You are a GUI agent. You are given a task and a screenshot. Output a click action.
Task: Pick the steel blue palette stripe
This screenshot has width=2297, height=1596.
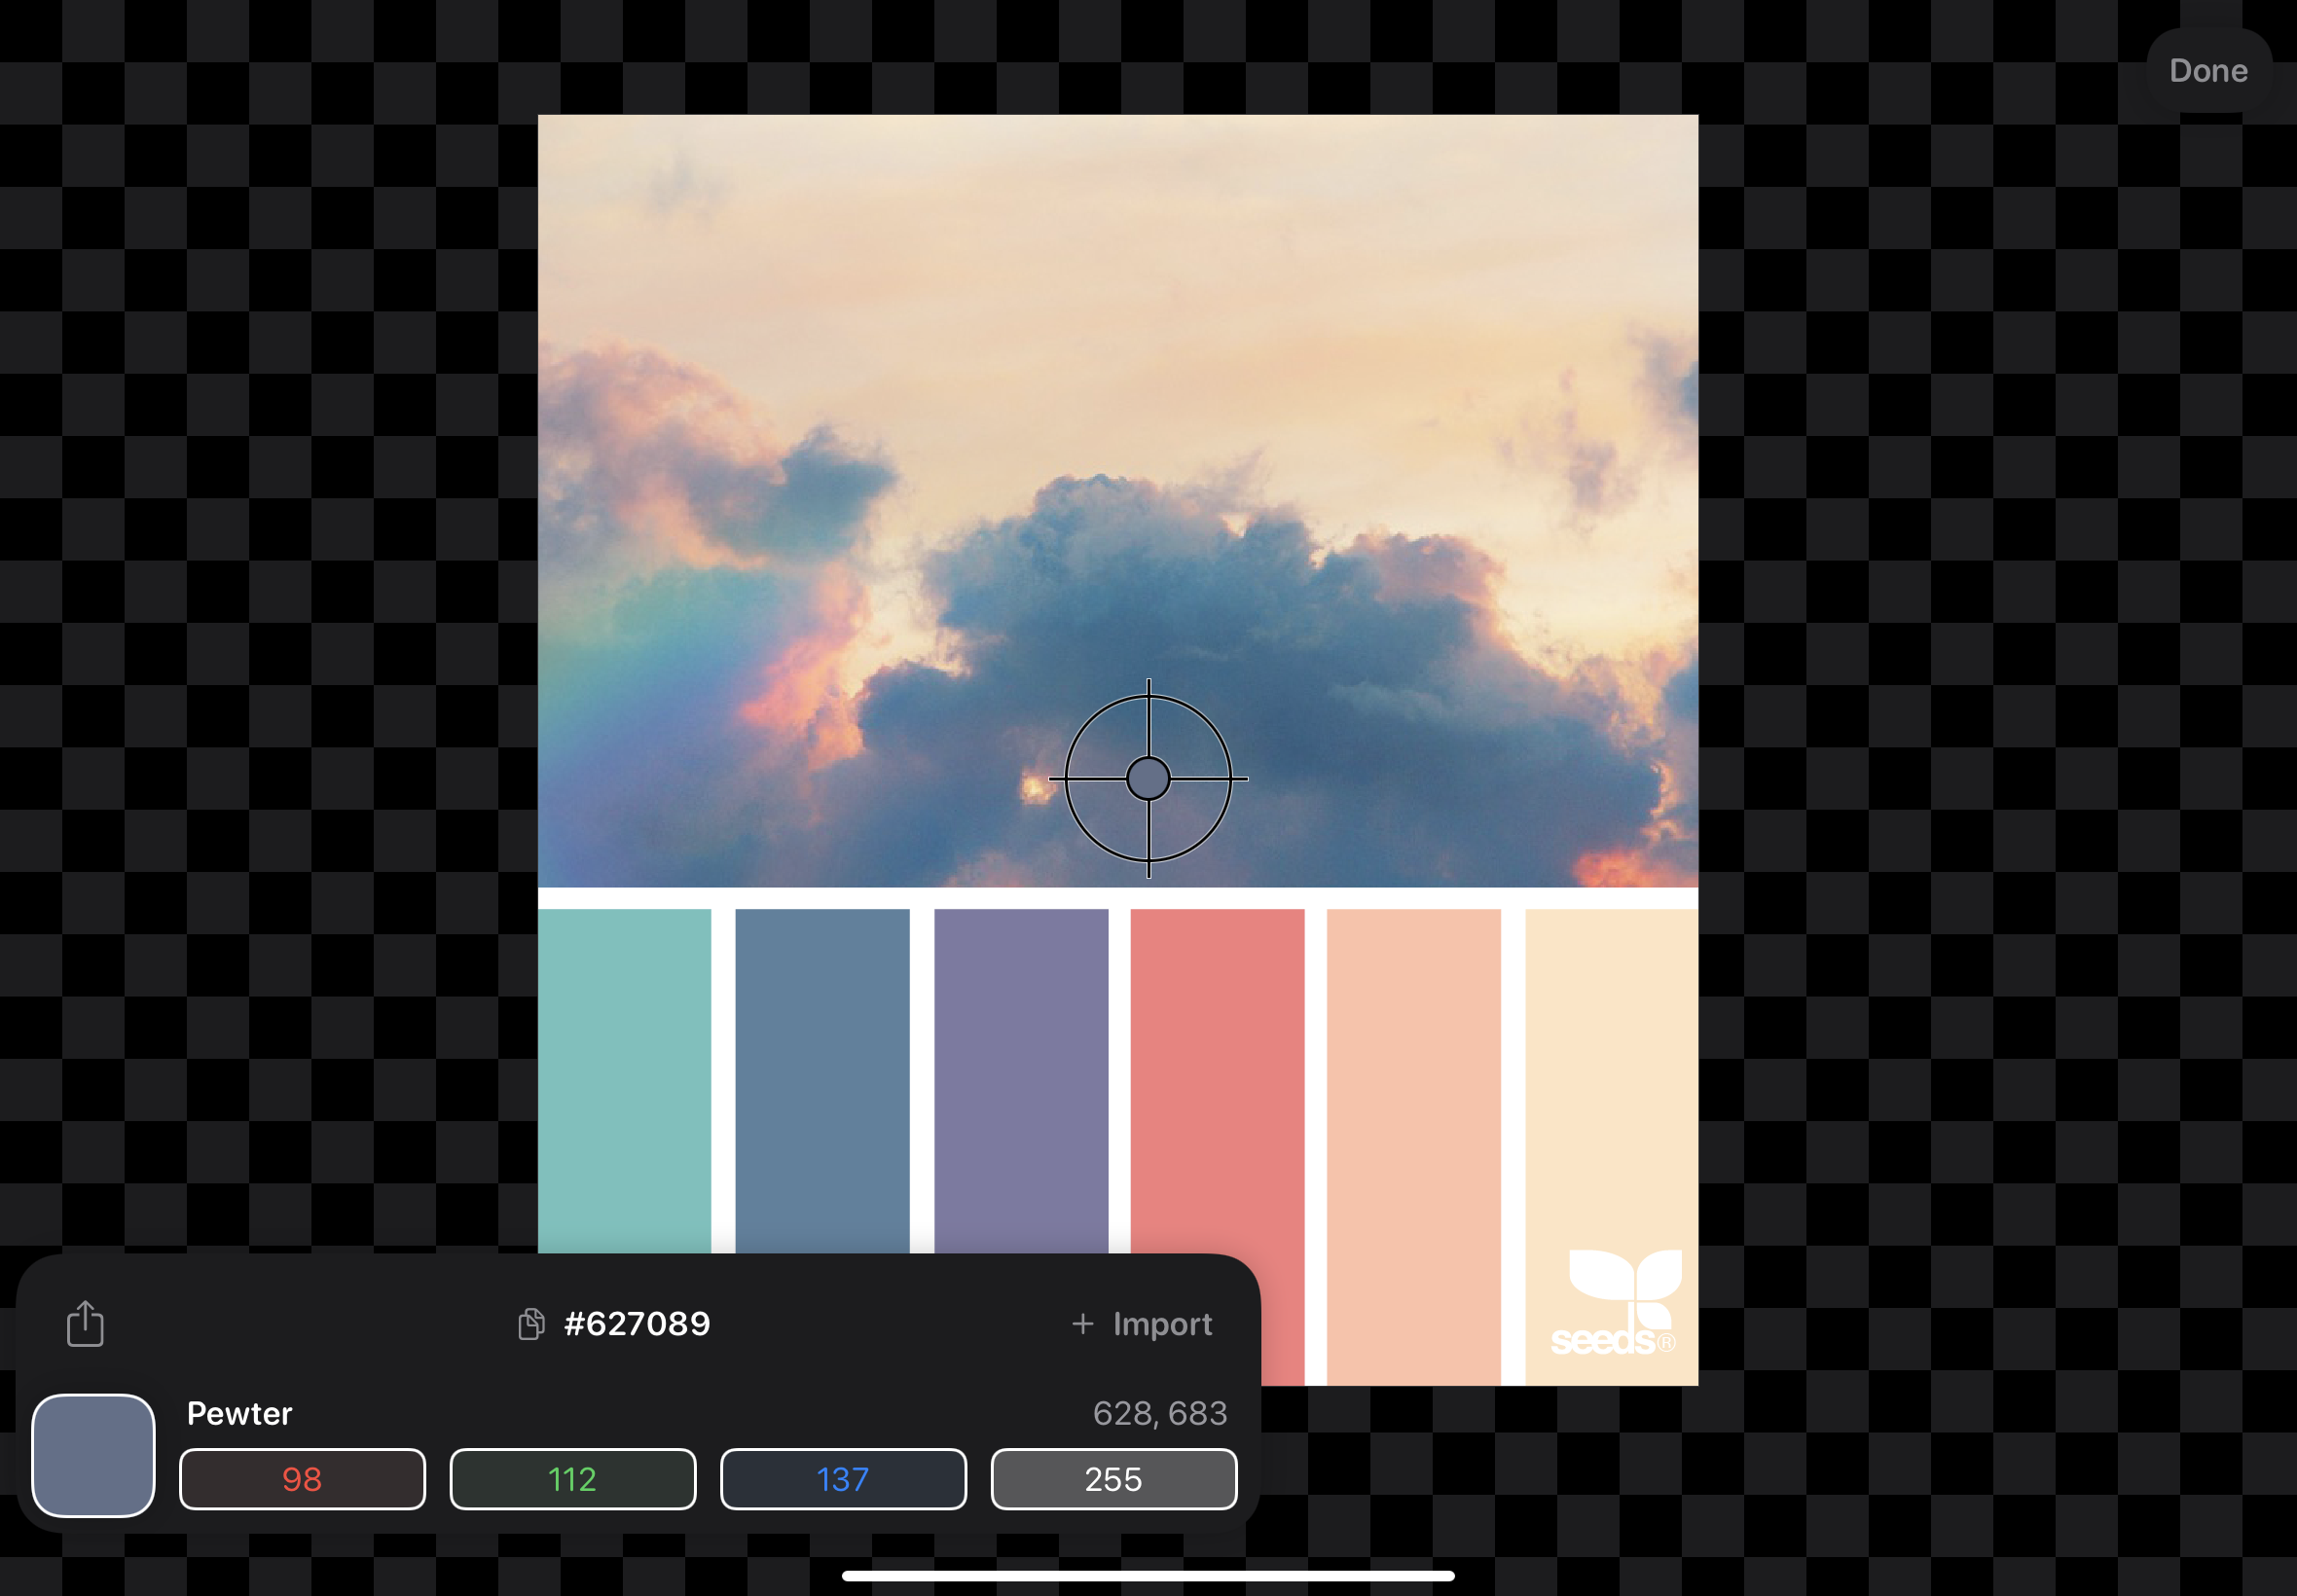coord(822,1080)
